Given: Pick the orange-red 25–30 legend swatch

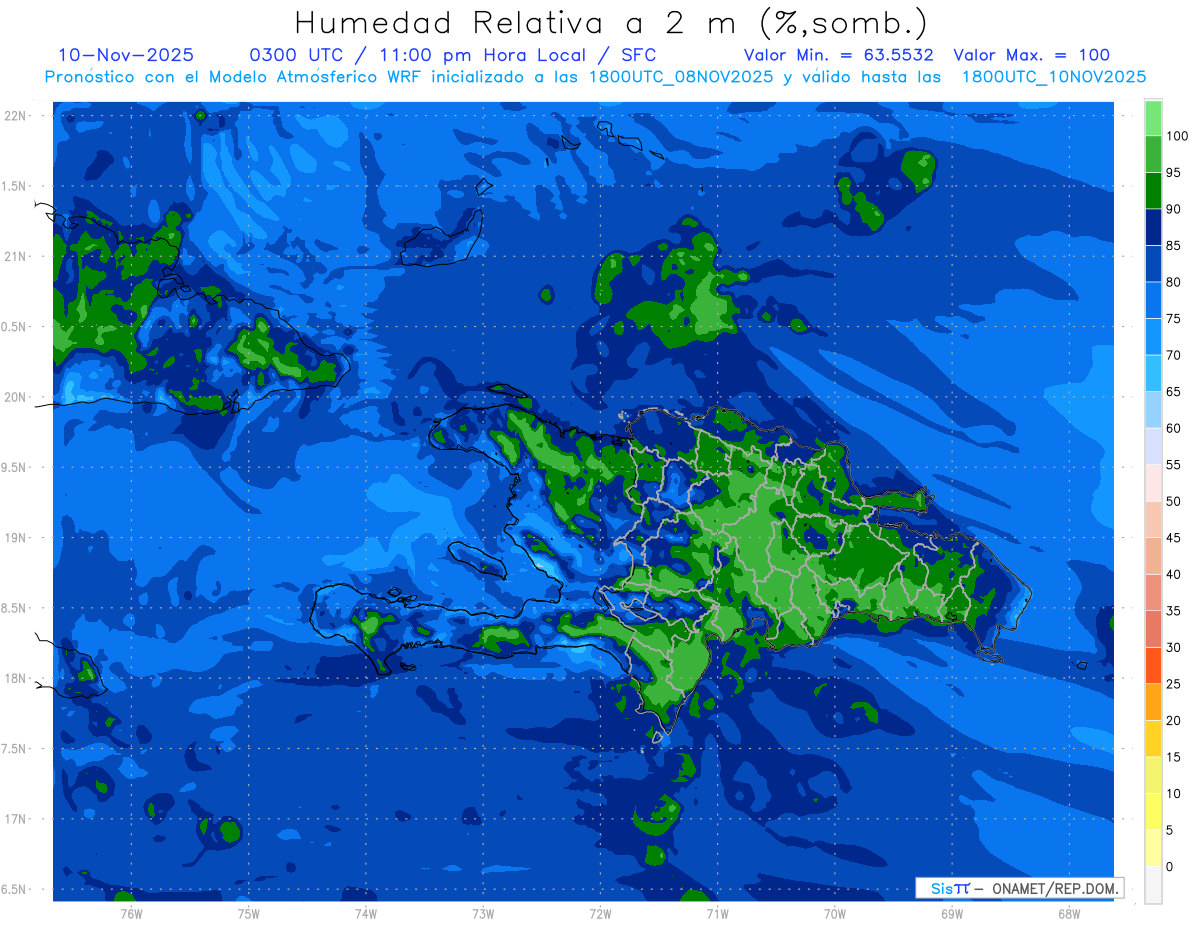Looking at the screenshot, I should coord(1153,665).
